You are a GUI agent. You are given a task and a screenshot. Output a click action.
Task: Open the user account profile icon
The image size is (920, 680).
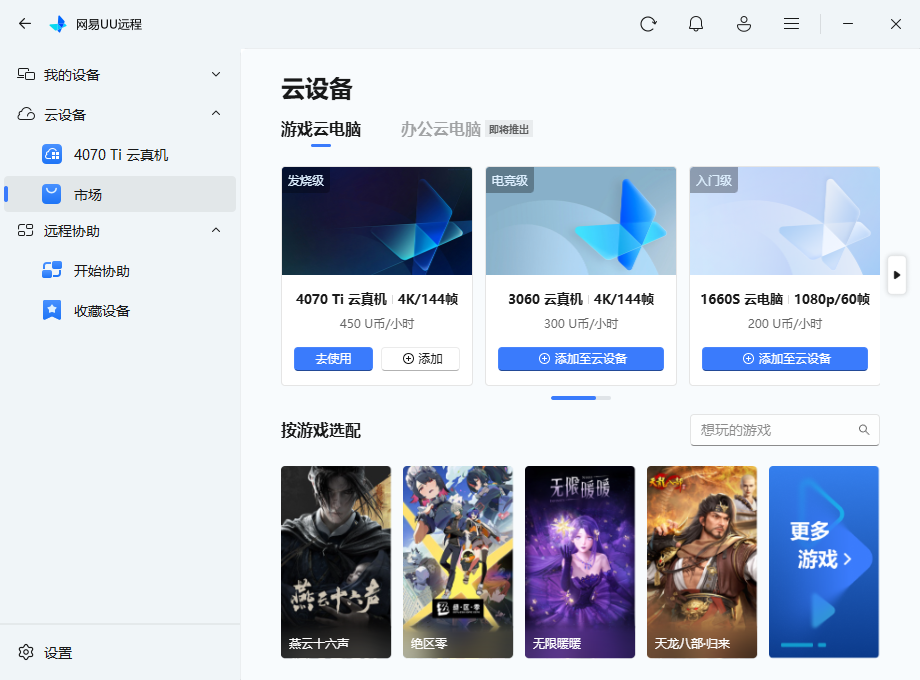(x=744, y=24)
